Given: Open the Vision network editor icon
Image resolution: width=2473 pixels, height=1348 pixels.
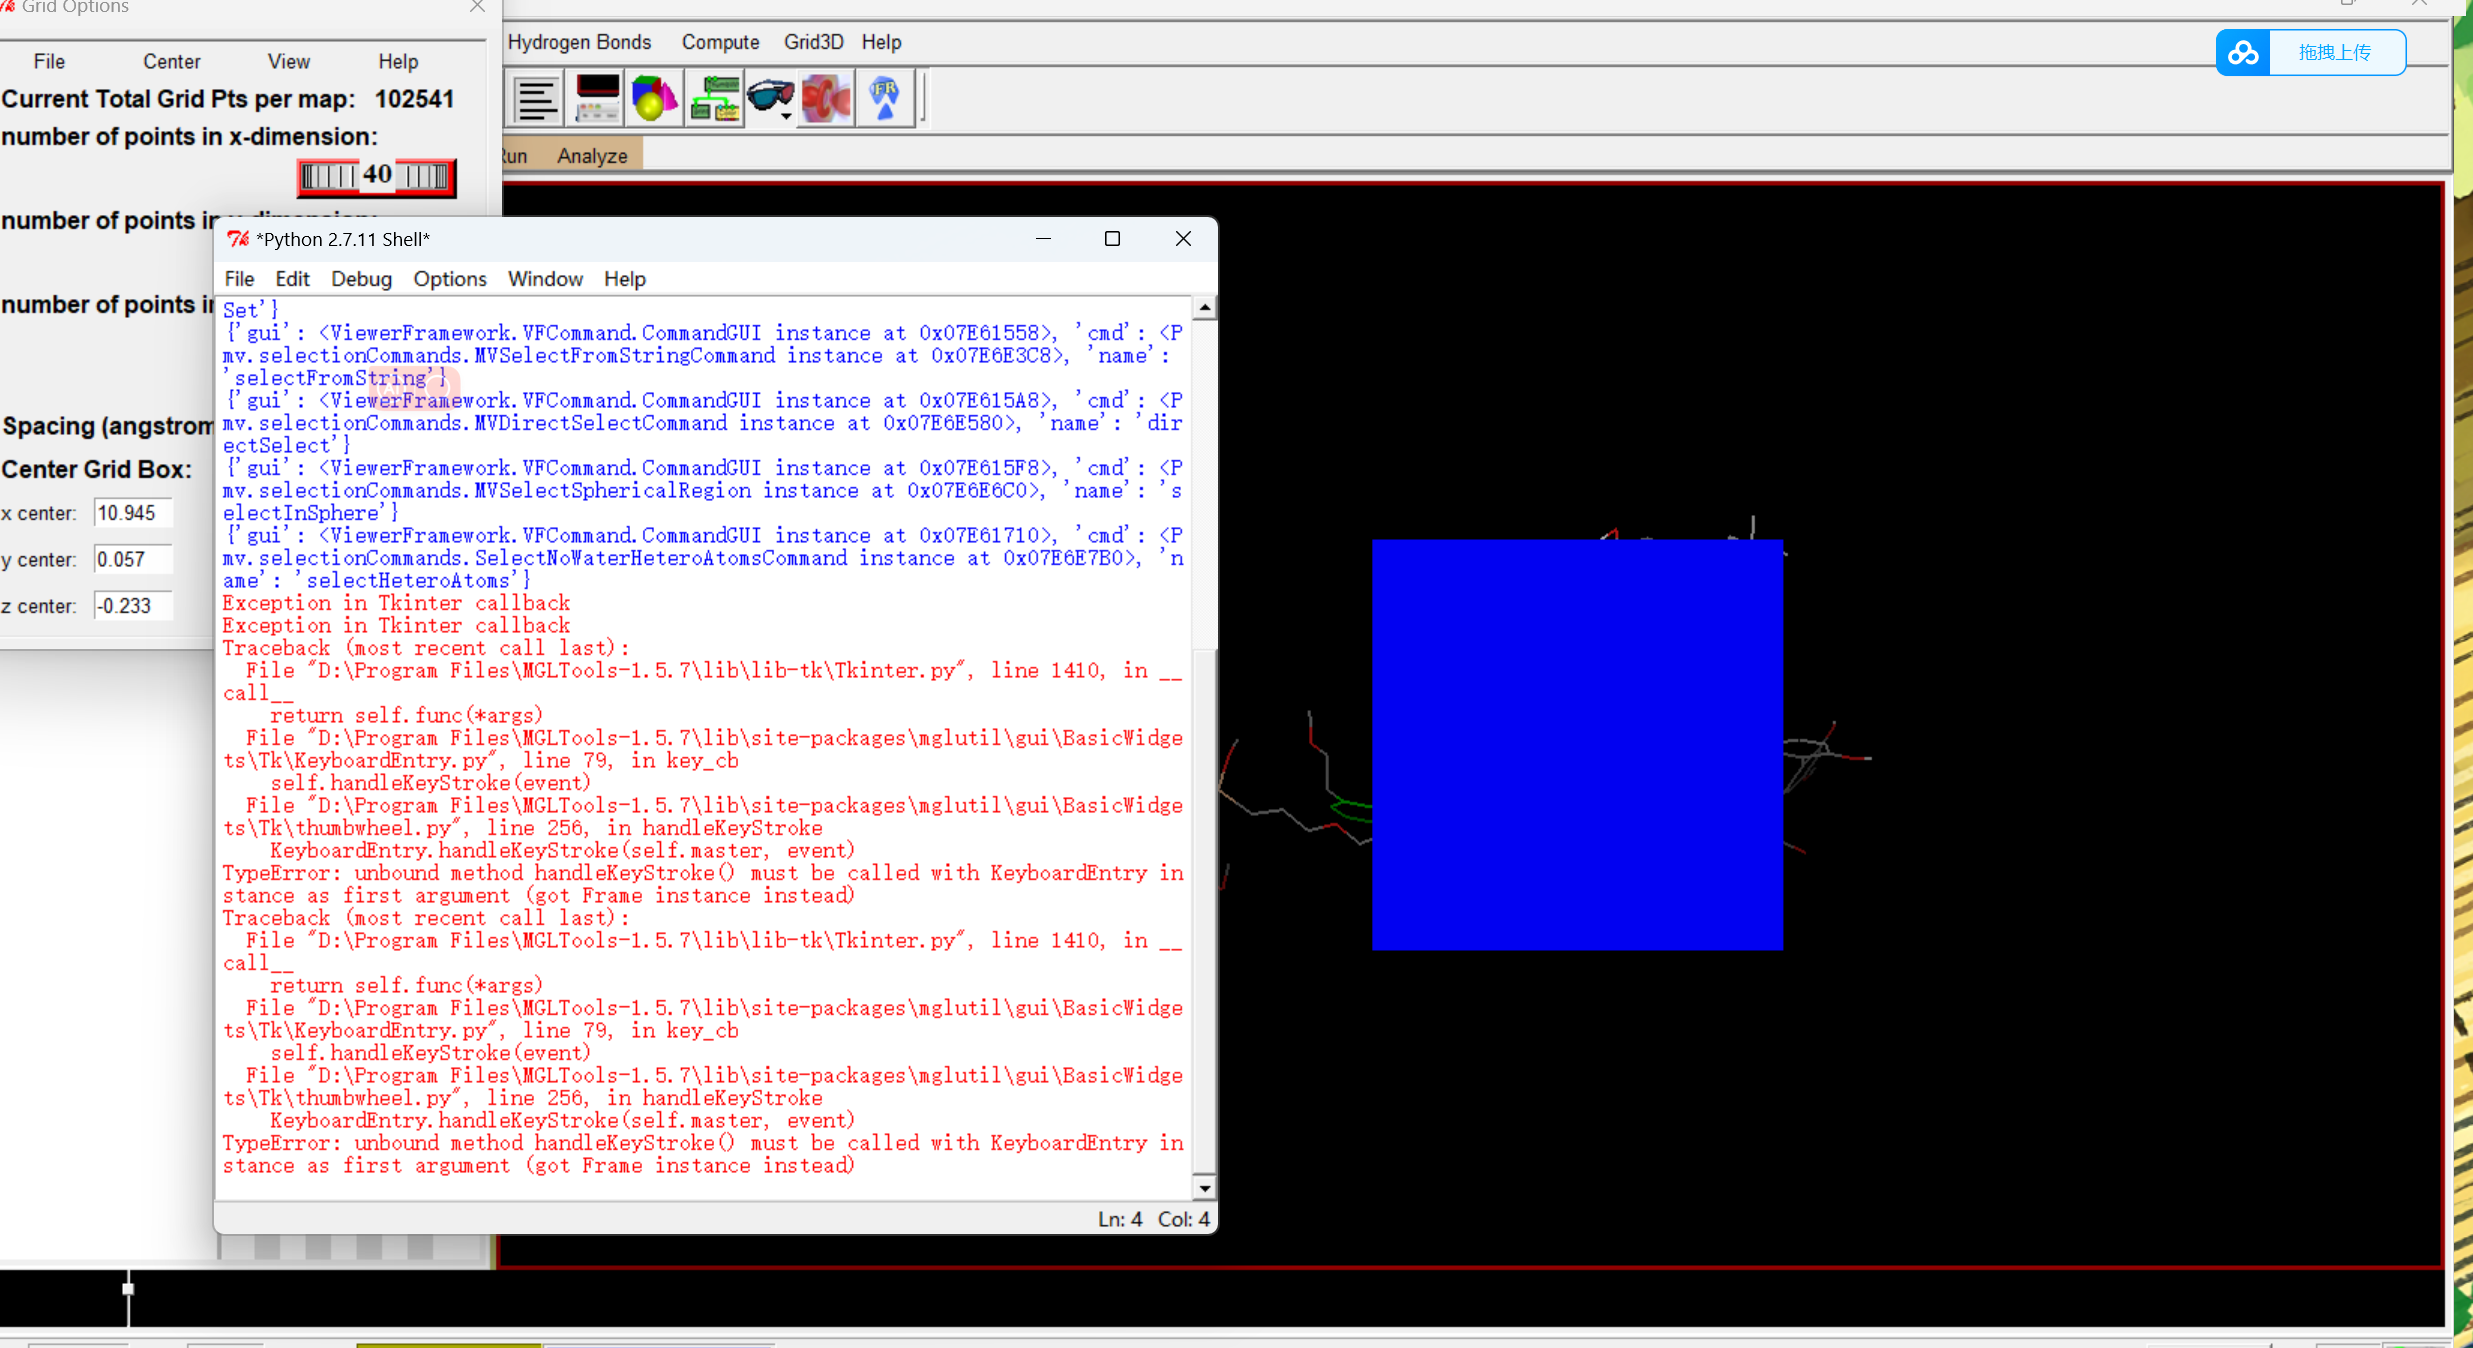Looking at the screenshot, I should pyautogui.click(x=714, y=99).
